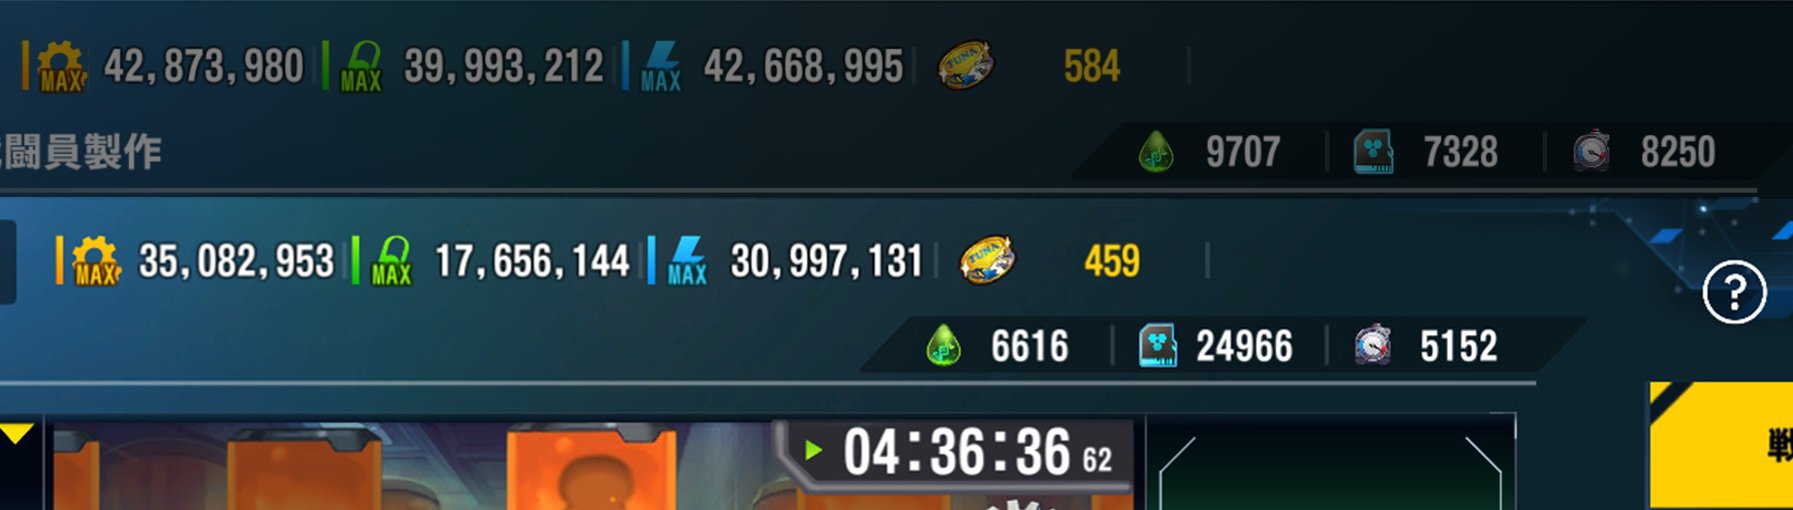The width and height of the screenshot is (1793, 510).
Task: Click the orange gear MAX icon beside 35,082,953
Action: coord(96,261)
